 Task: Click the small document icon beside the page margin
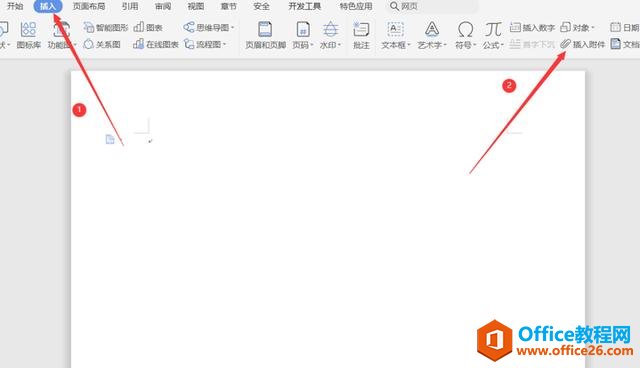point(110,140)
